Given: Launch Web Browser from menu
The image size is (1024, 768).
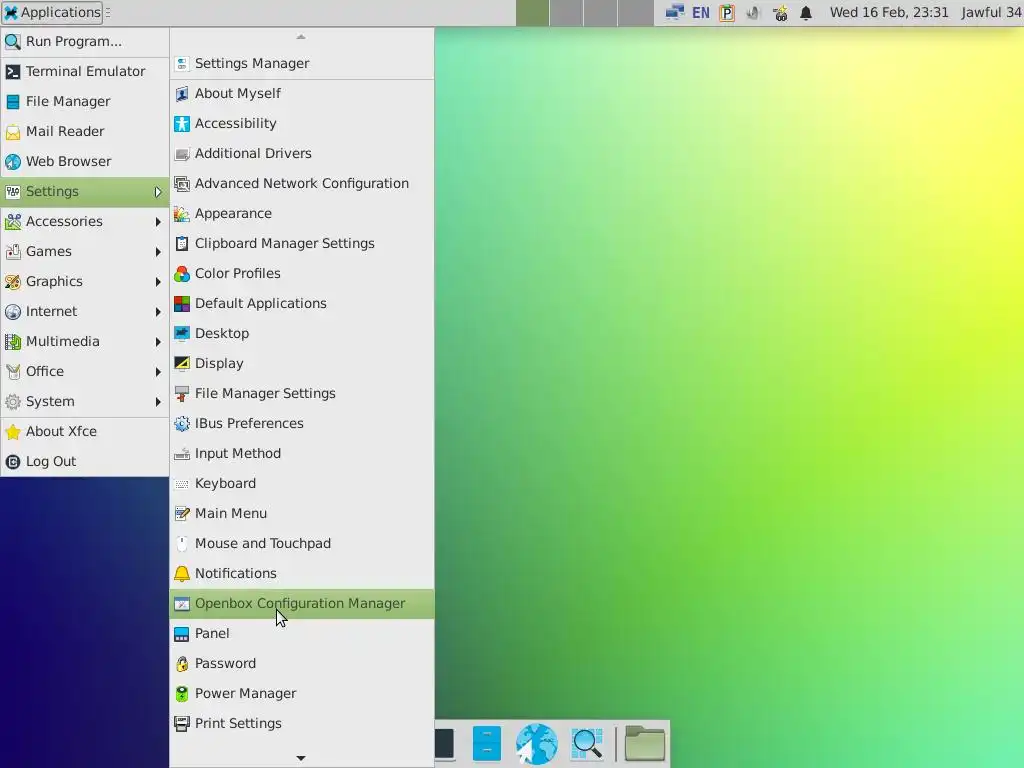Looking at the screenshot, I should 85,162.
